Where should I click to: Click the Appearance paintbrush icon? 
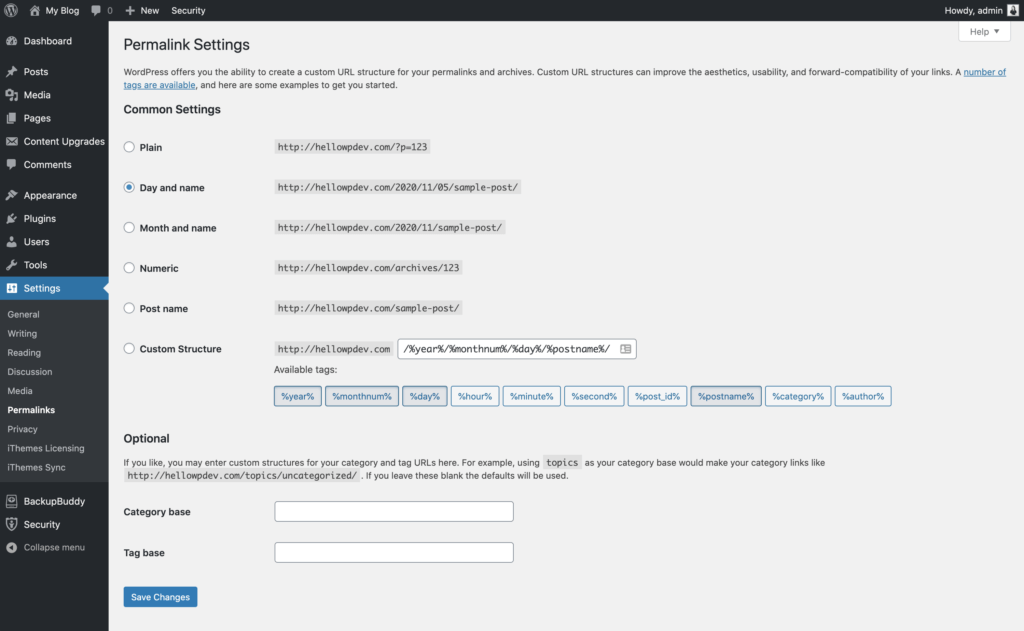tap(11, 195)
